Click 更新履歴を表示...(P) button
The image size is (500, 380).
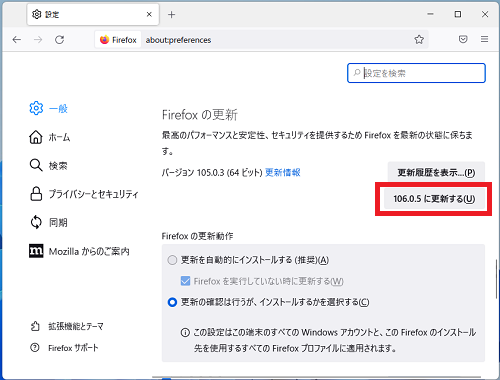(436, 172)
